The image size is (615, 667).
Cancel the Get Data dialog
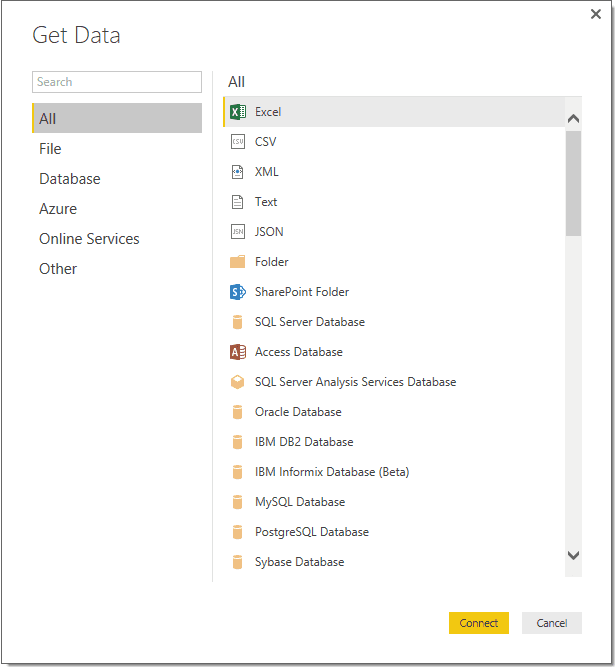pyautogui.click(x=552, y=623)
